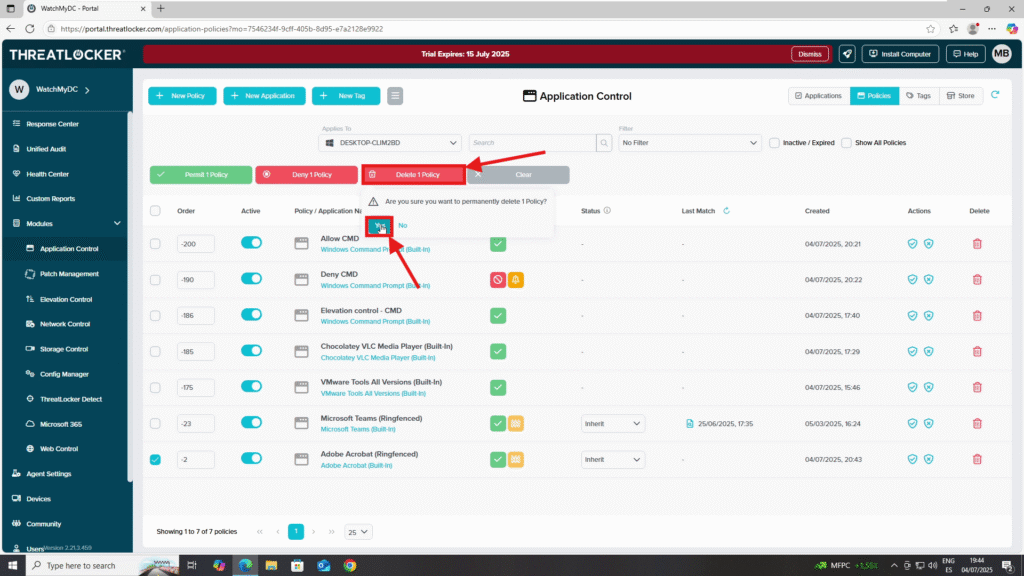
Task: Collapse the Modules section chevron
Action: tap(117, 223)
